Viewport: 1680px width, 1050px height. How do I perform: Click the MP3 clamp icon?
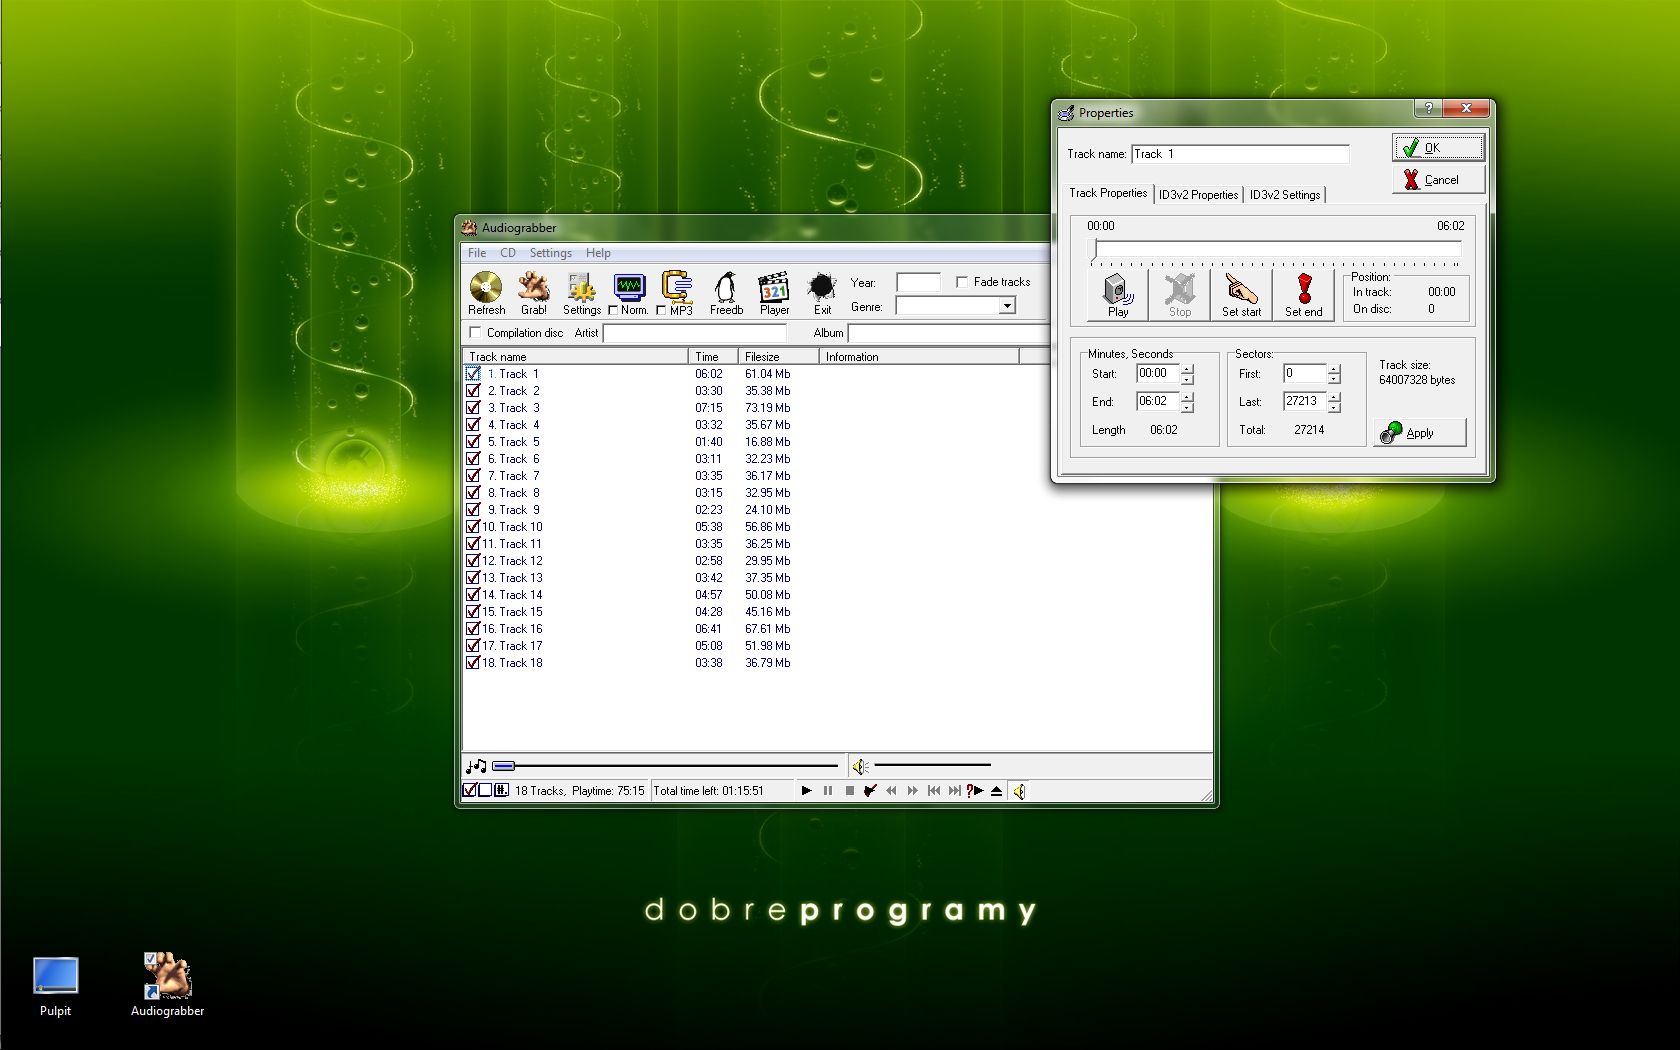tap(677, 287)
